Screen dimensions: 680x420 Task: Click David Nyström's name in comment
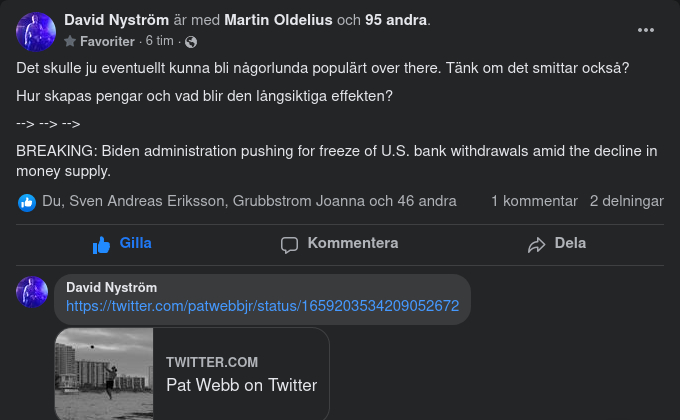[x=111, y=287]
